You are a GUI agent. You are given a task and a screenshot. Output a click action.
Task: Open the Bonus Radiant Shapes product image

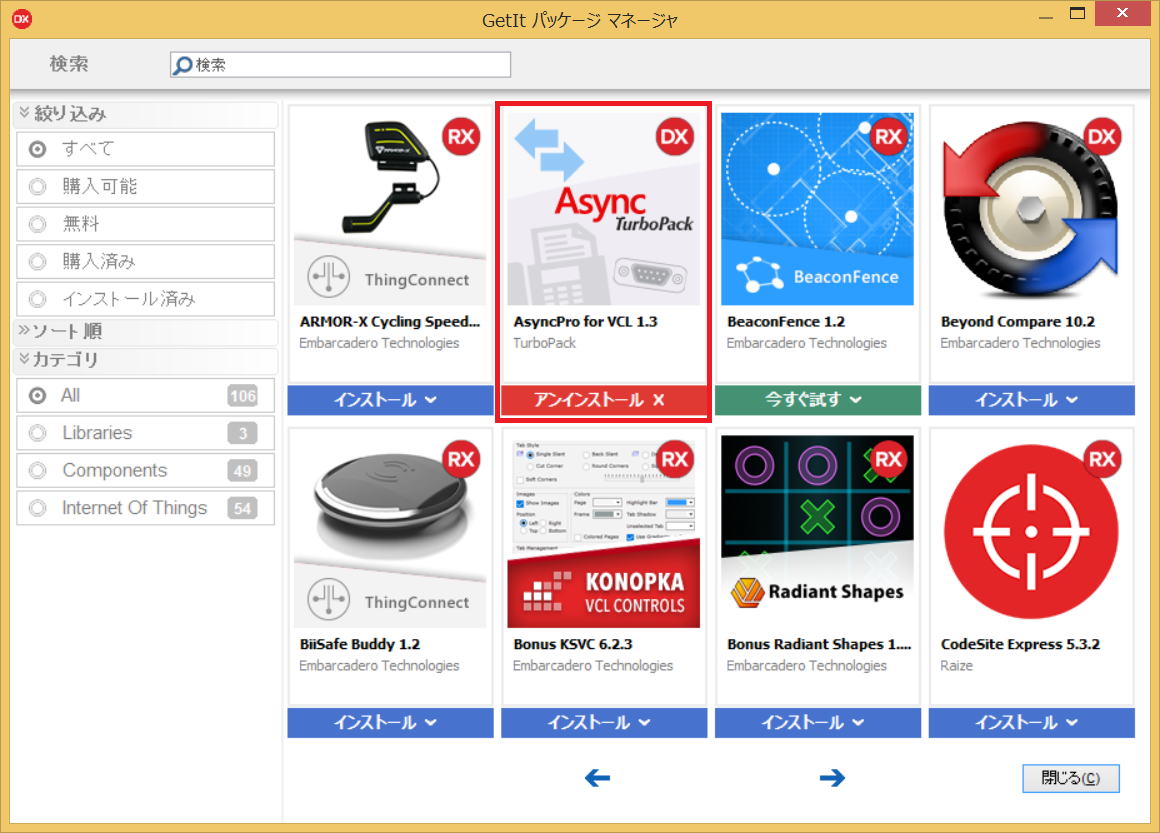817,531
